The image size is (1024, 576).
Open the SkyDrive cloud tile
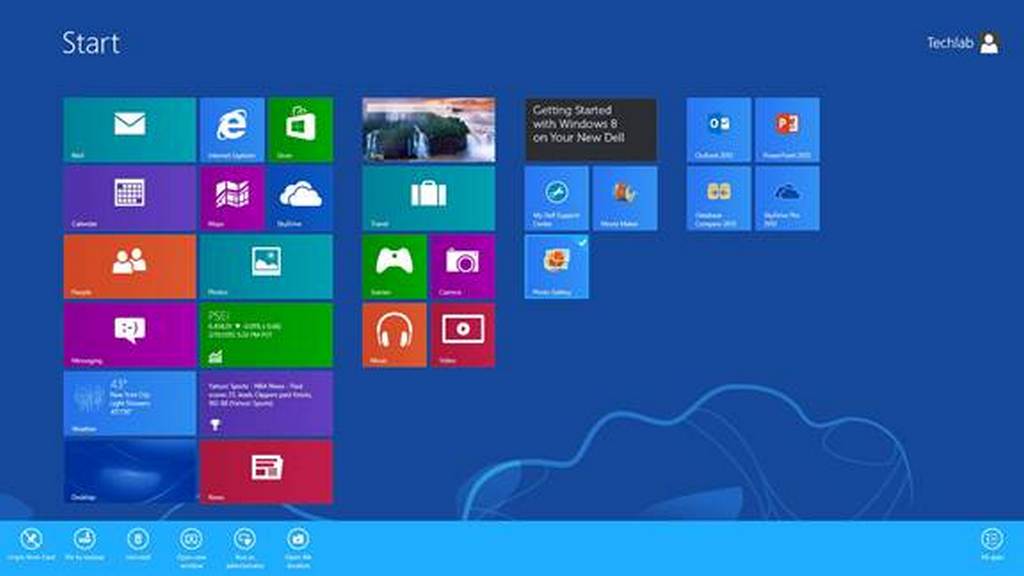click(x=300, y=198)
